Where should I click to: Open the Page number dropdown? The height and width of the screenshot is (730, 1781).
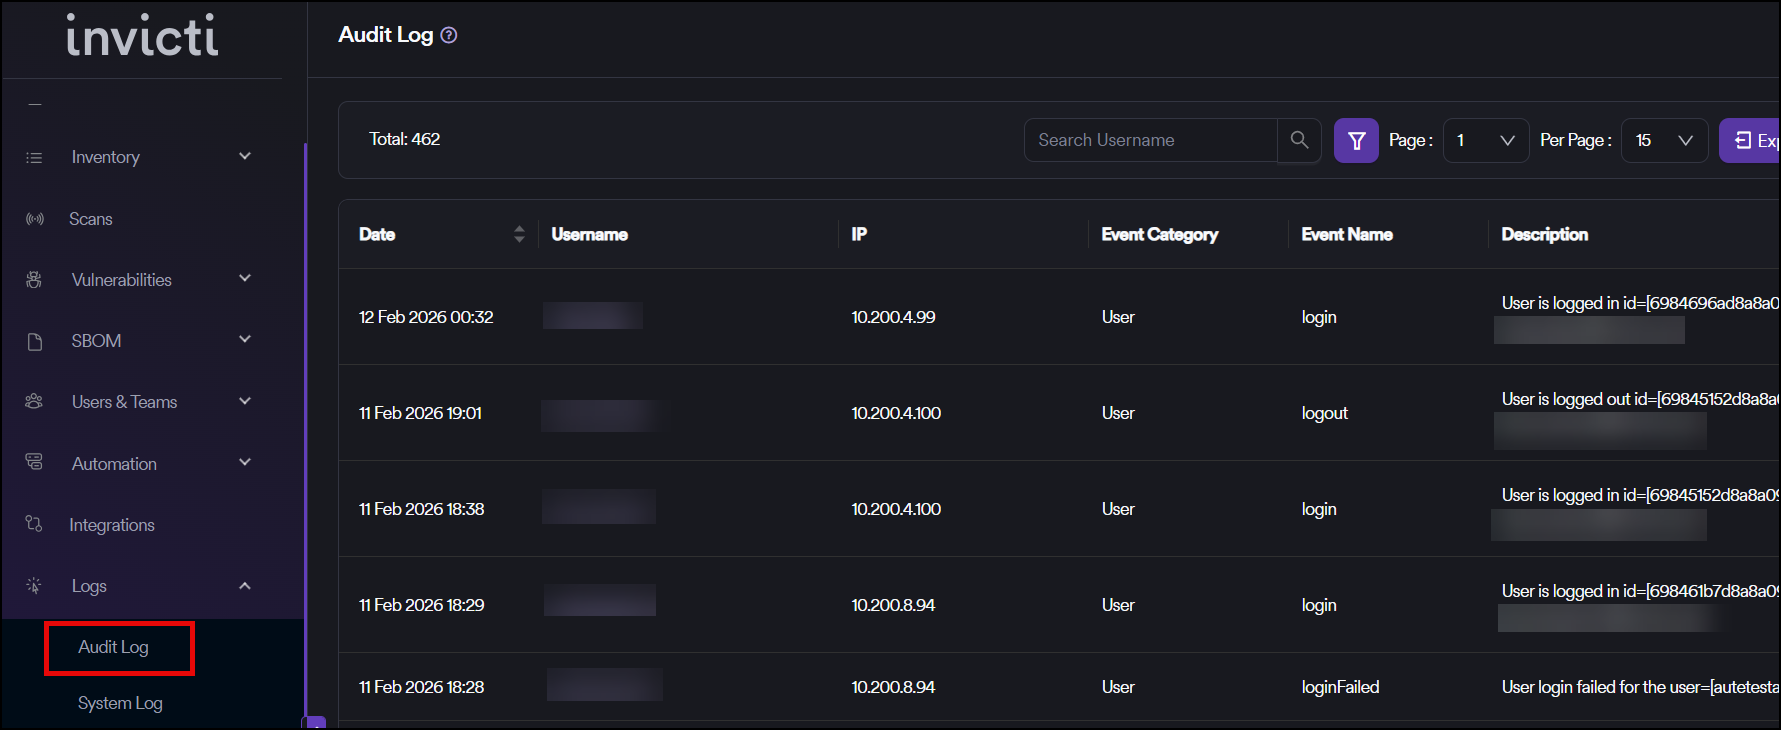[x=1485, y=140]
